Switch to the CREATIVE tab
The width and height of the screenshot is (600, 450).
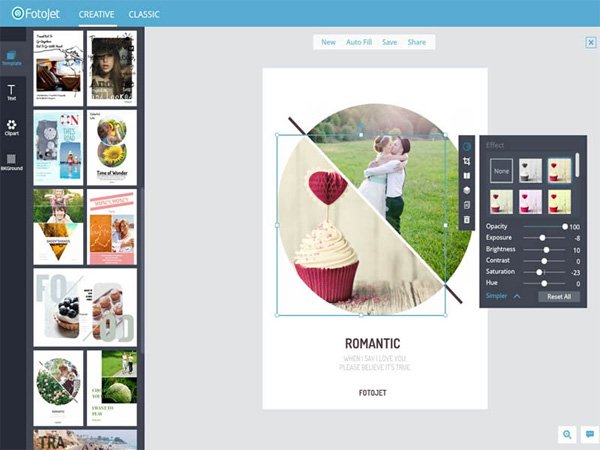(x=96, y=15)
